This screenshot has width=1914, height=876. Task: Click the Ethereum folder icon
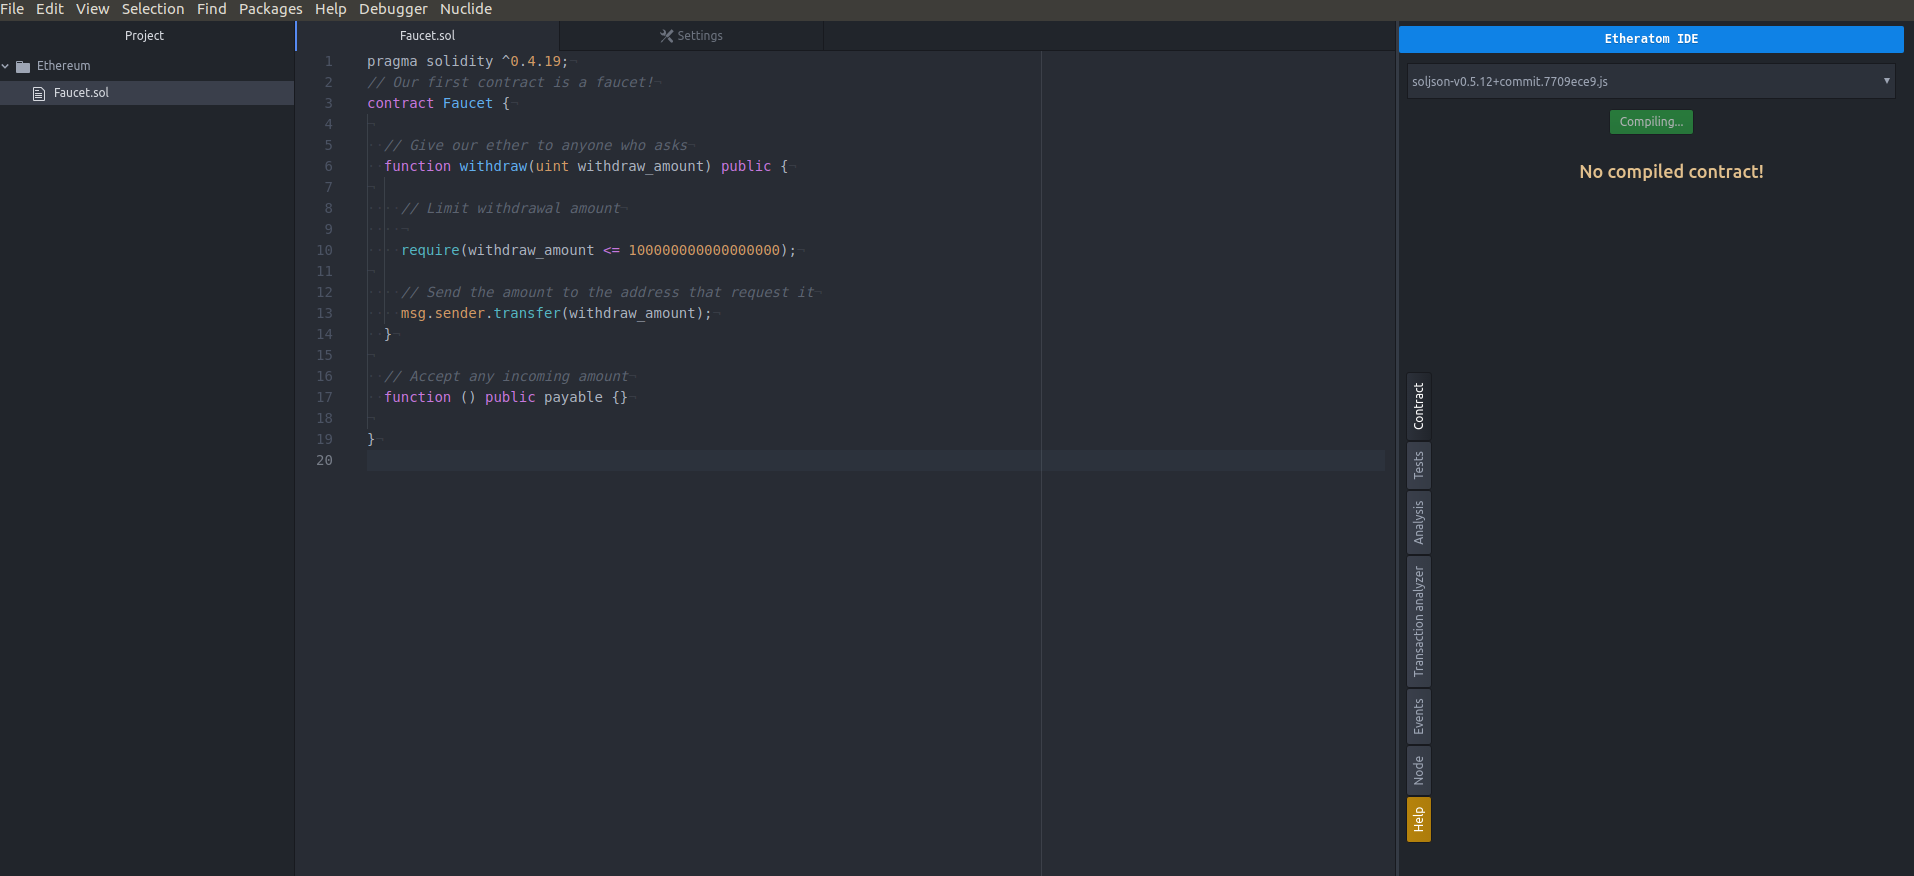tap(23, 67)
